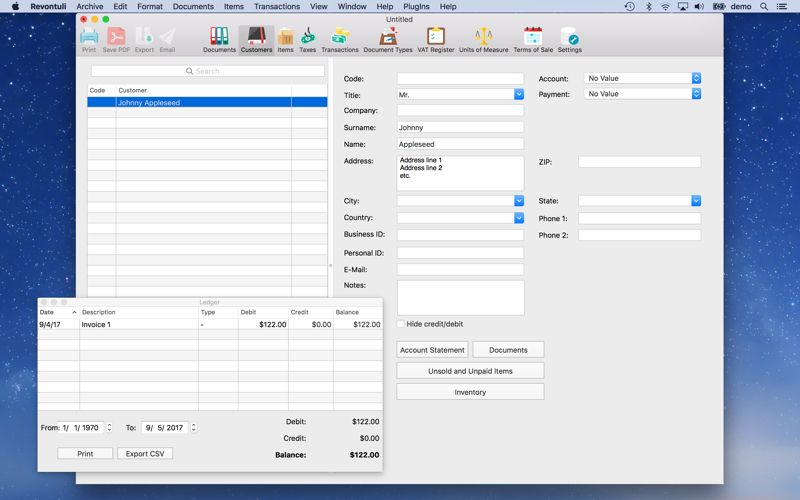Image resolution: width=800 pixels, height=500 pixels.
Task: Click the Surname field containing Johnny
Action: (460, 128)
